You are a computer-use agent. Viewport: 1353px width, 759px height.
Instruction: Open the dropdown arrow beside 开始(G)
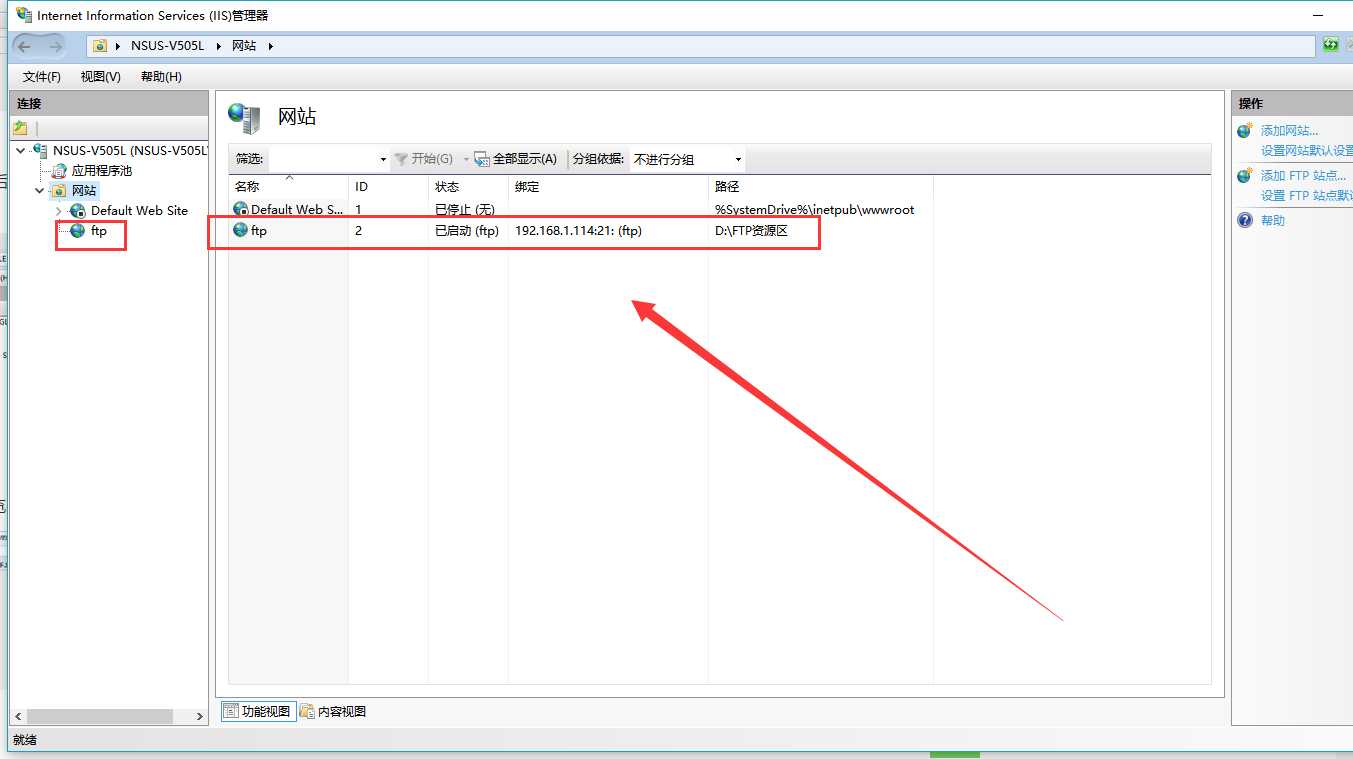pyautogui.click(x=465, y=160)
